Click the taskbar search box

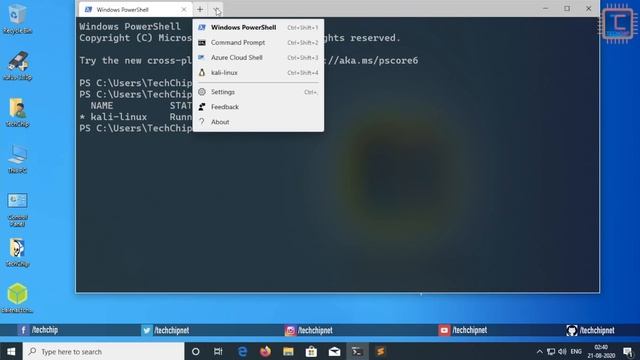[x=104, y=351]
